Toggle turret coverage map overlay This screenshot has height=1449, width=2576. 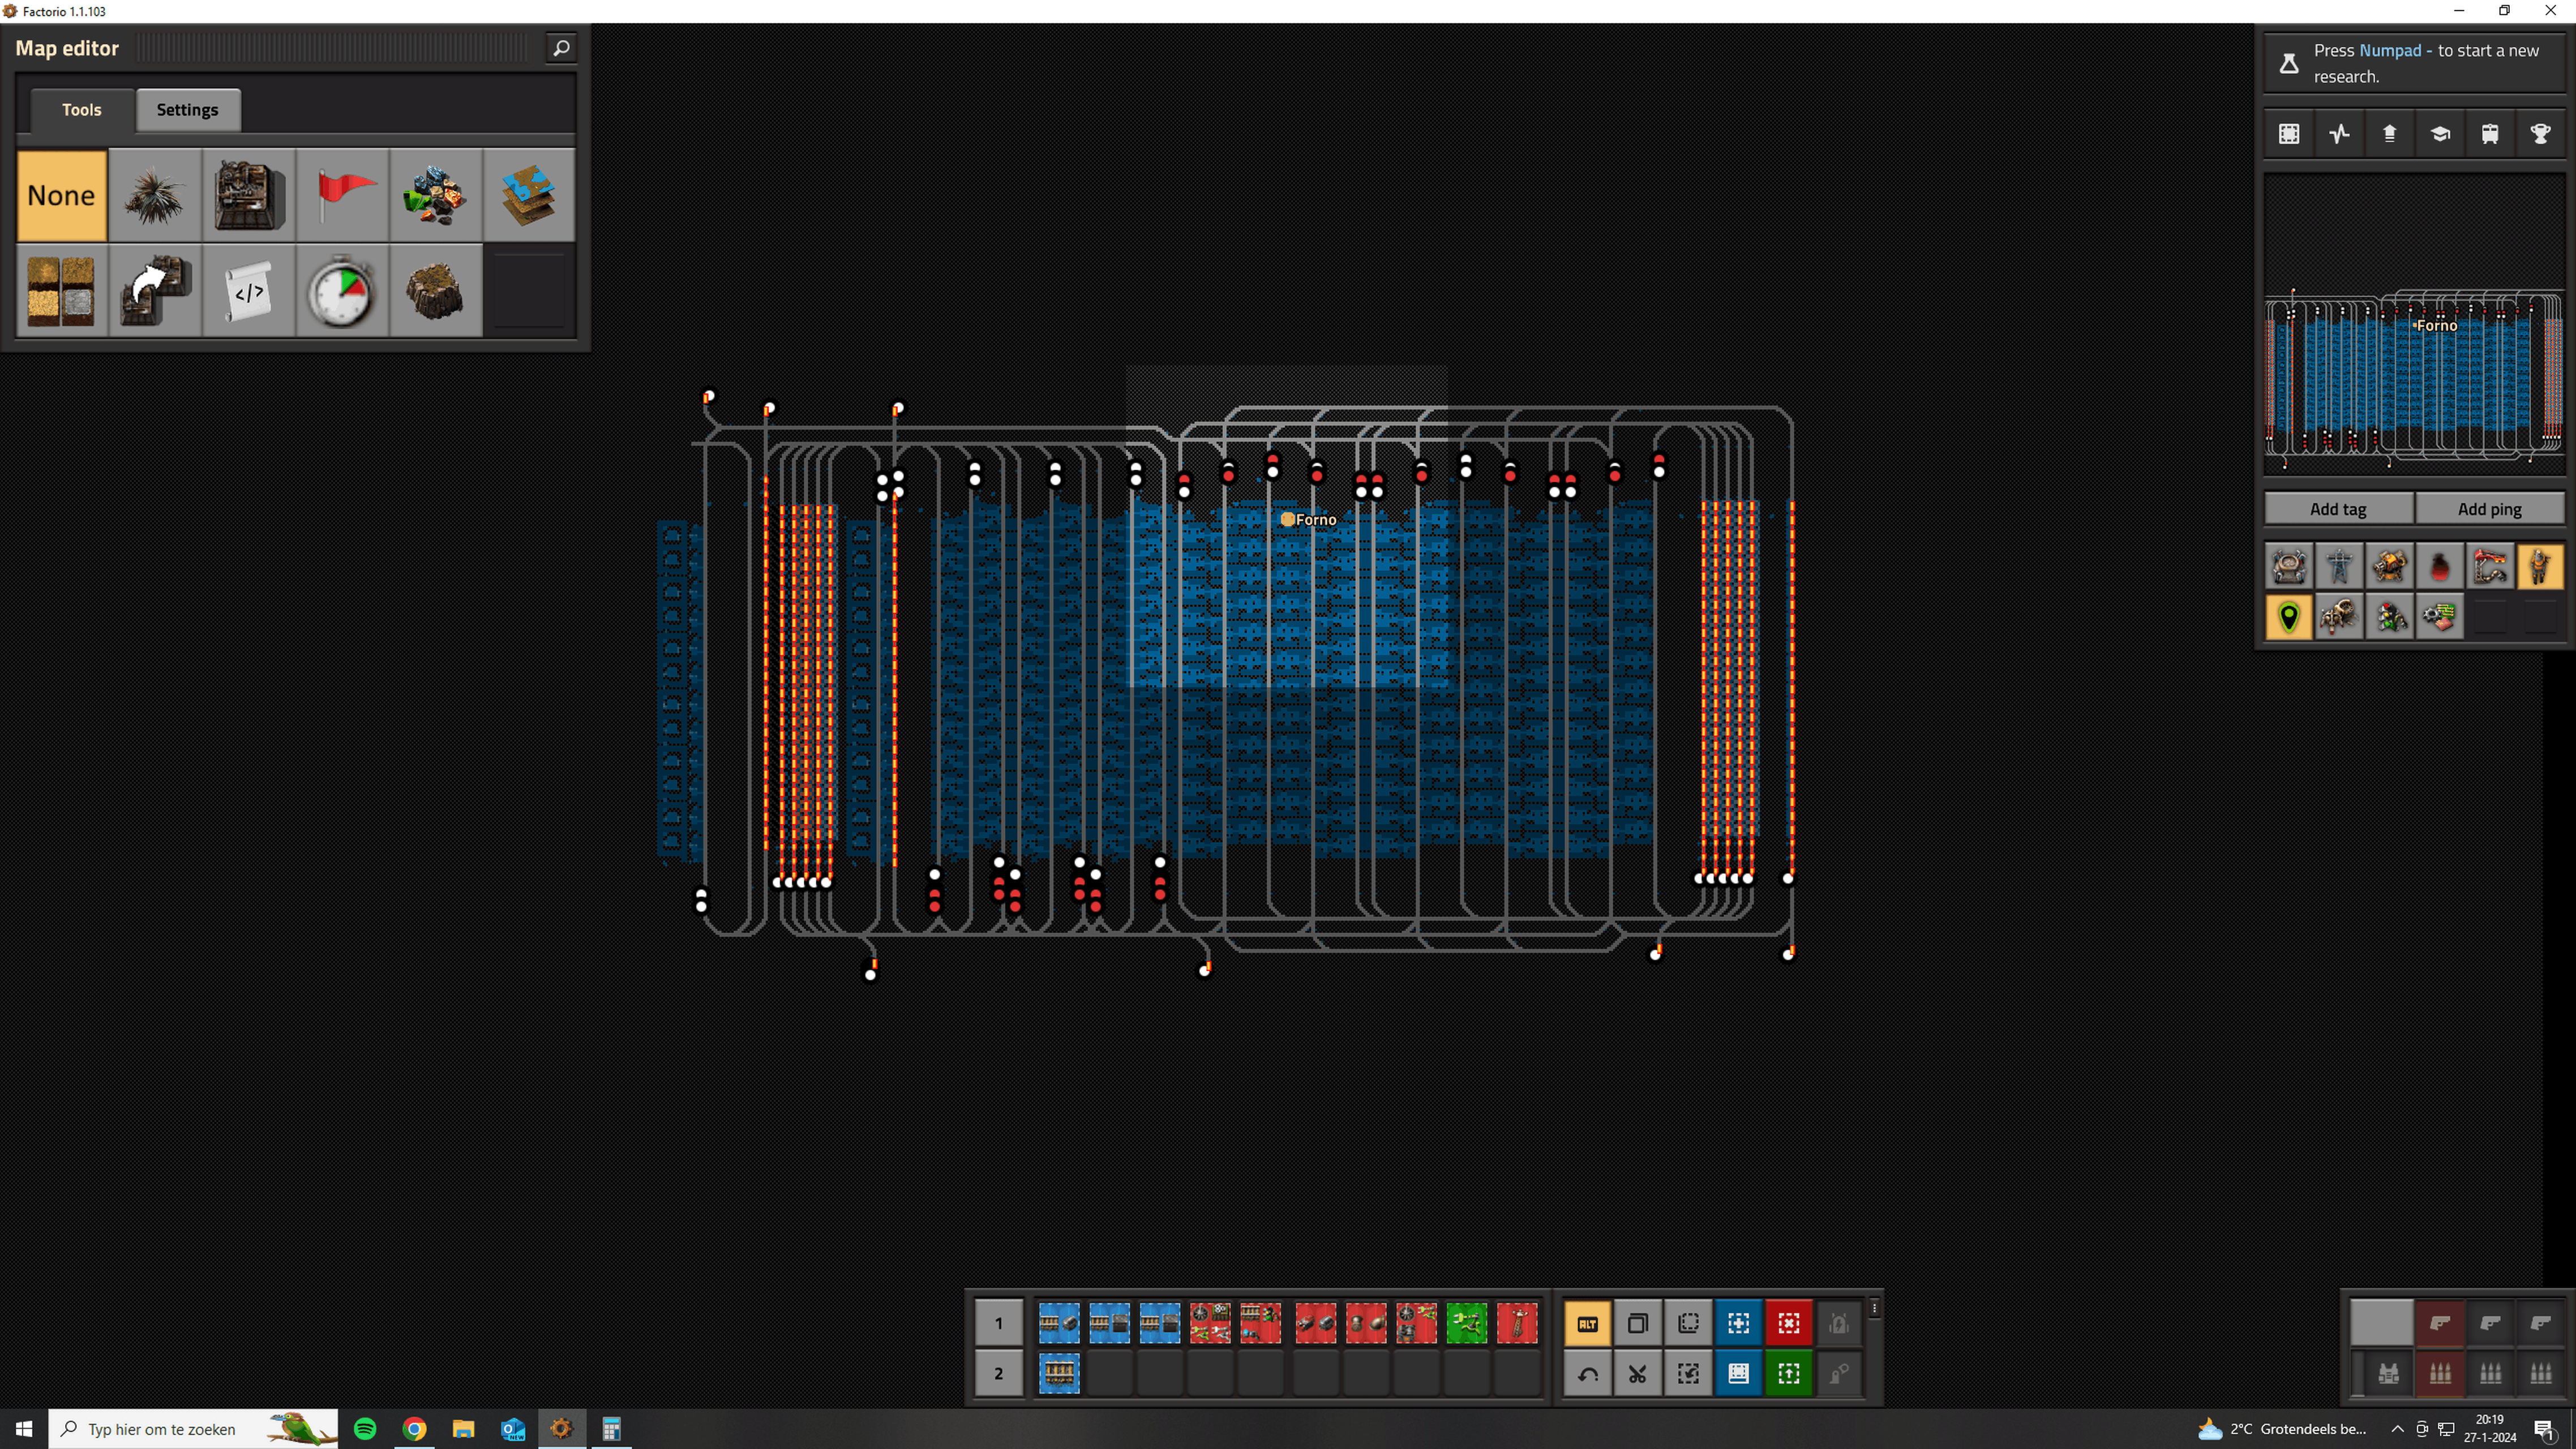tap(2389, 567)
